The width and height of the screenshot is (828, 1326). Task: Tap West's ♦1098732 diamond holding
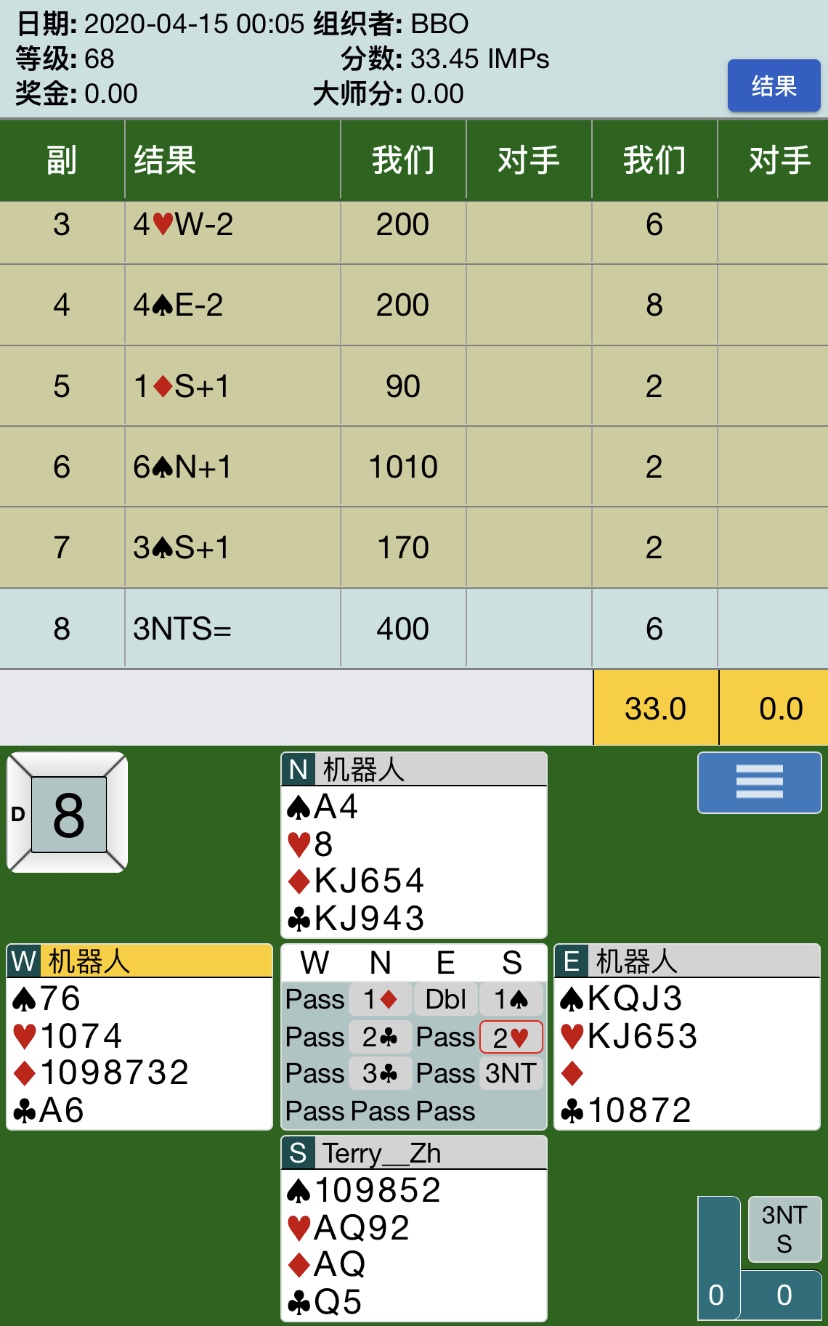(101, 1073)
